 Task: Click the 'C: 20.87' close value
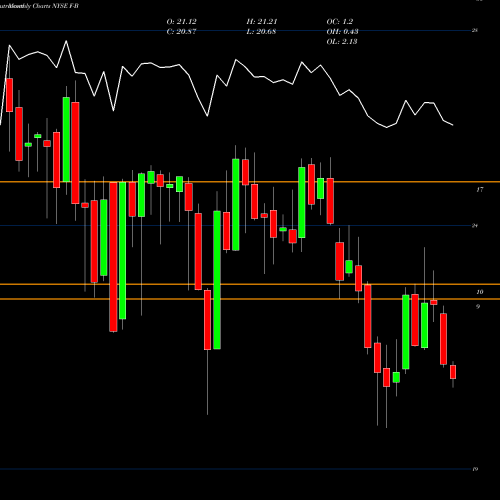pyautogui.click(x=181, y=32)
